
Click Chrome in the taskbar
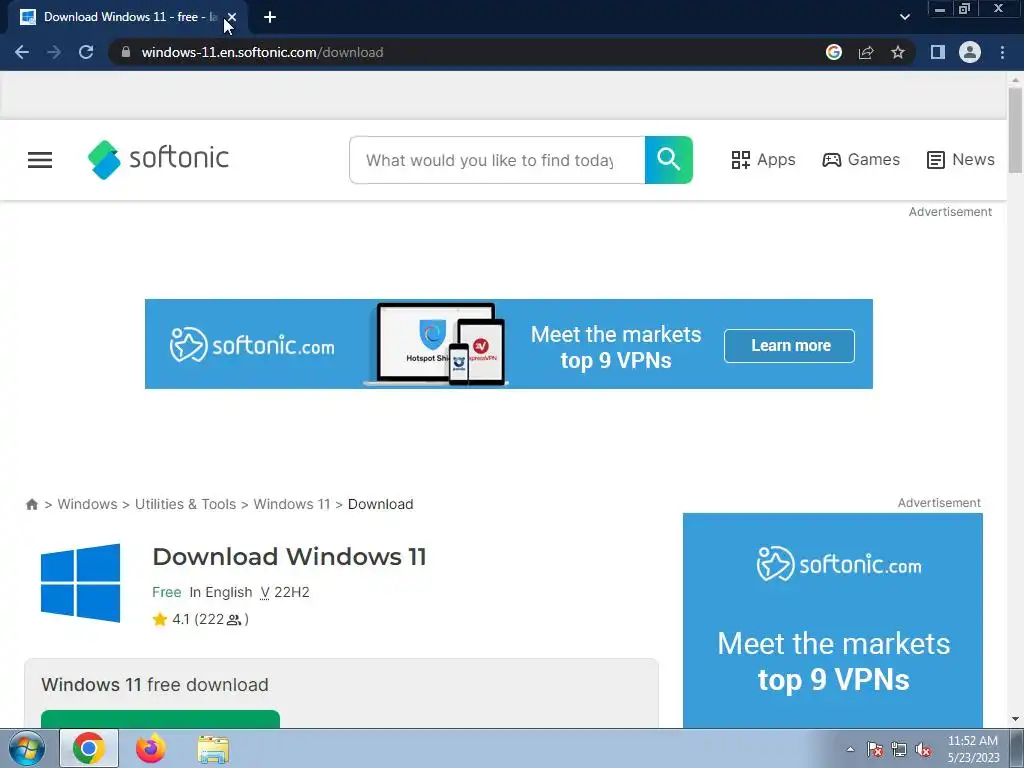click(x=89, y=748)
